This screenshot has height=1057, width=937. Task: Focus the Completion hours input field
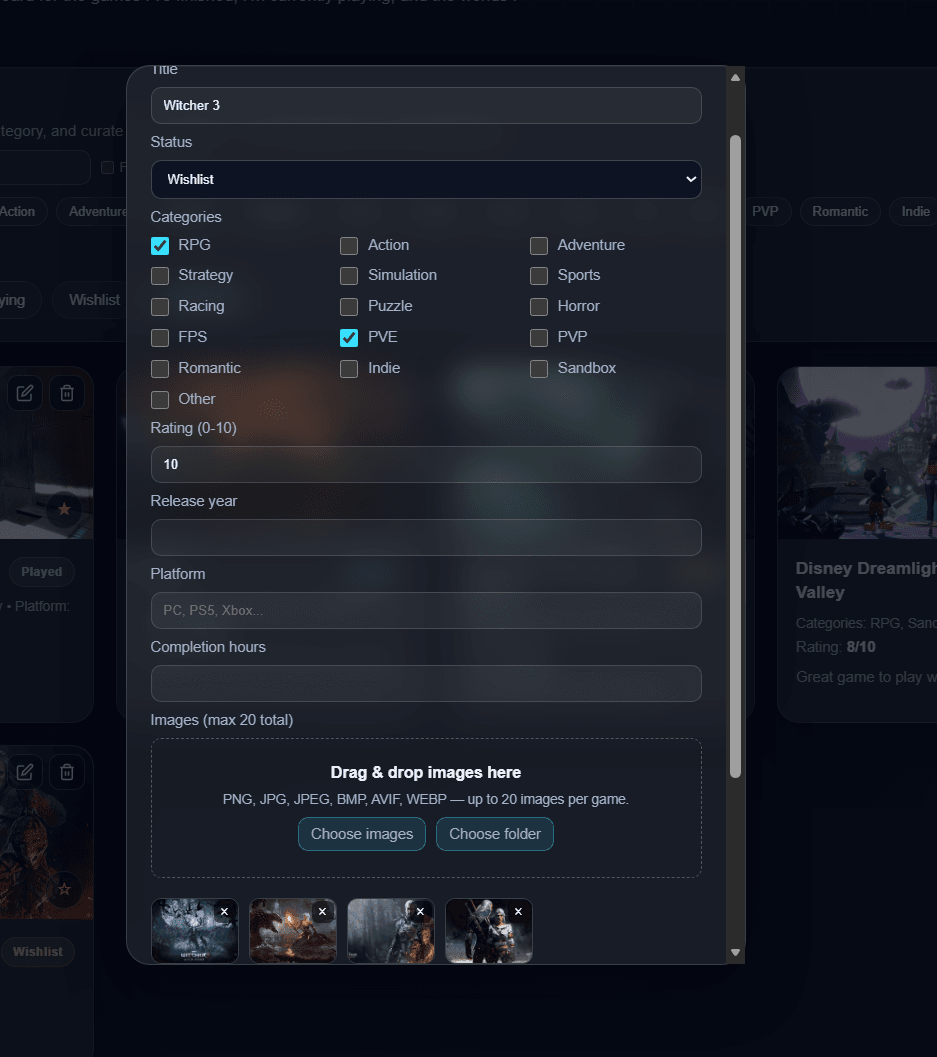426,684
